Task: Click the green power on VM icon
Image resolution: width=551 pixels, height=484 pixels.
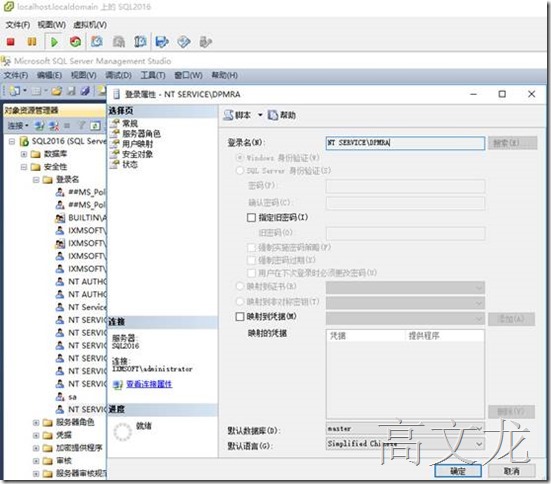Action: pyautogui.click(x=54, y=42)
